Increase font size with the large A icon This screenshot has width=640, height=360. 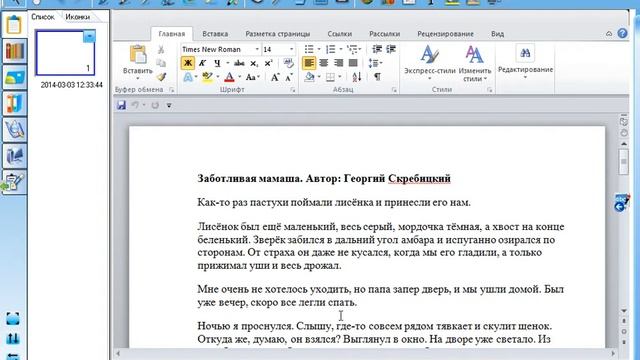(275, 77)
